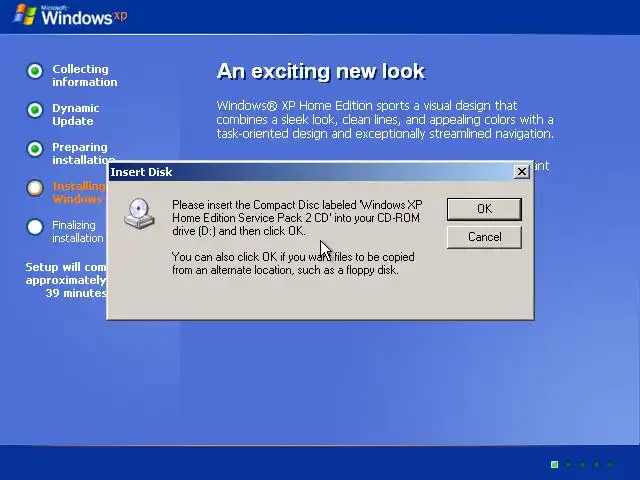Click the Installing Windows step indicator

pos(35,188)
